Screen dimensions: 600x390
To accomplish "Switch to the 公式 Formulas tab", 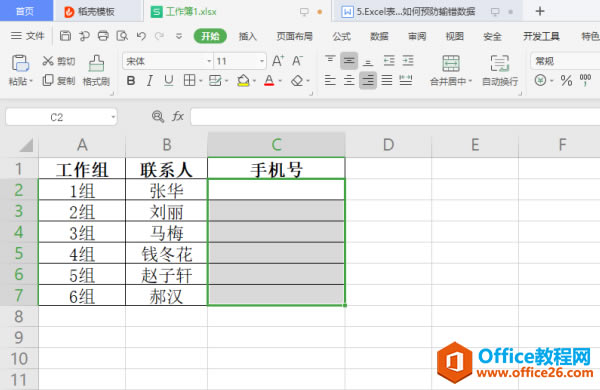I will click(x=342, y=36).
